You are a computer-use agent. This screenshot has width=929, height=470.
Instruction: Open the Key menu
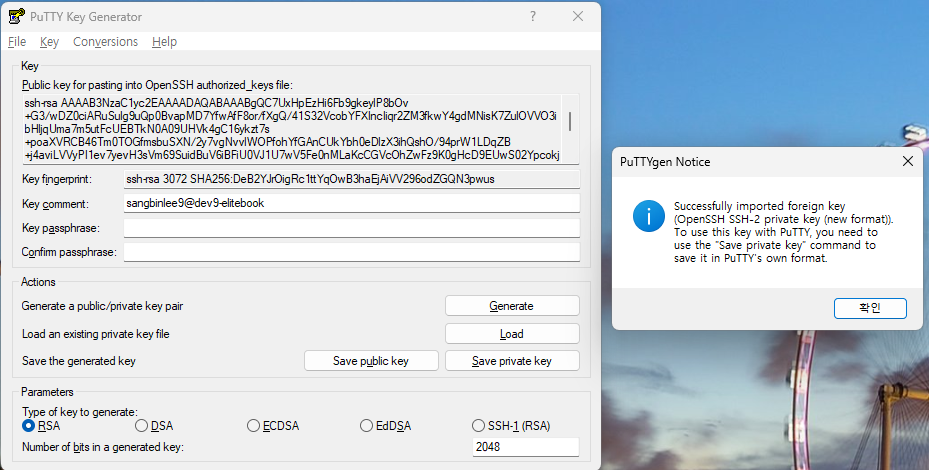pyautogui.click(x=49, y=41)
